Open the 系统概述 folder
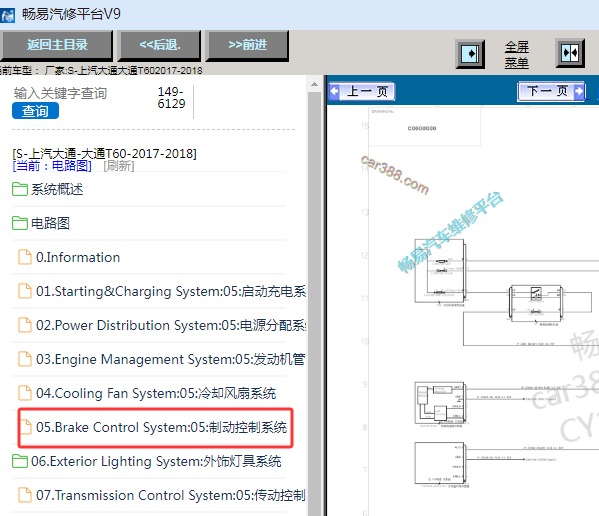The height and width of the screenshot is (516, 599). point(48,189)
